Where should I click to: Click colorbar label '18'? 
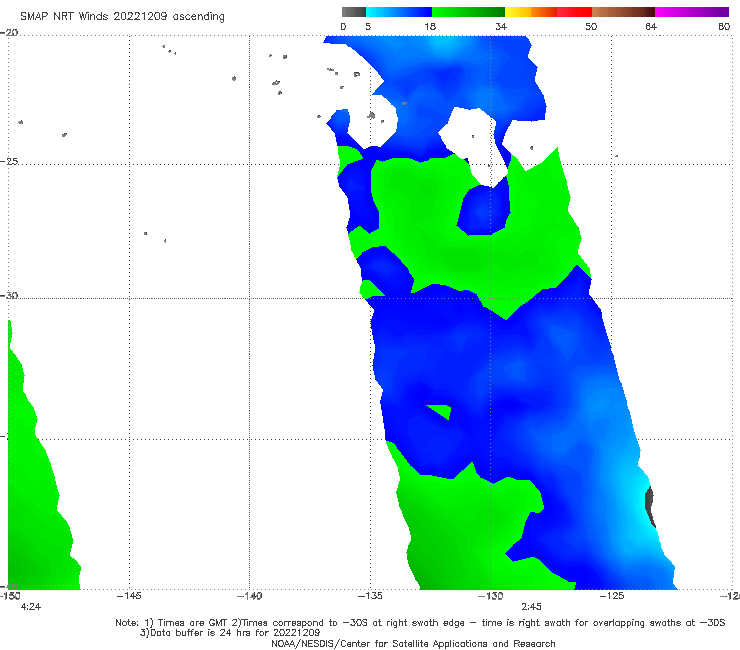click(430, 26)
